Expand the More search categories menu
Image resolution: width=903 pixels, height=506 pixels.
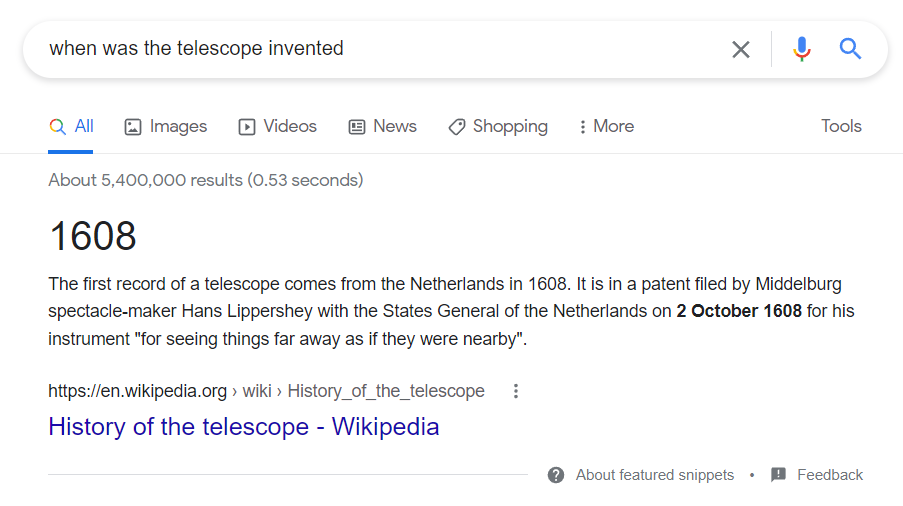tap(606, 127)
